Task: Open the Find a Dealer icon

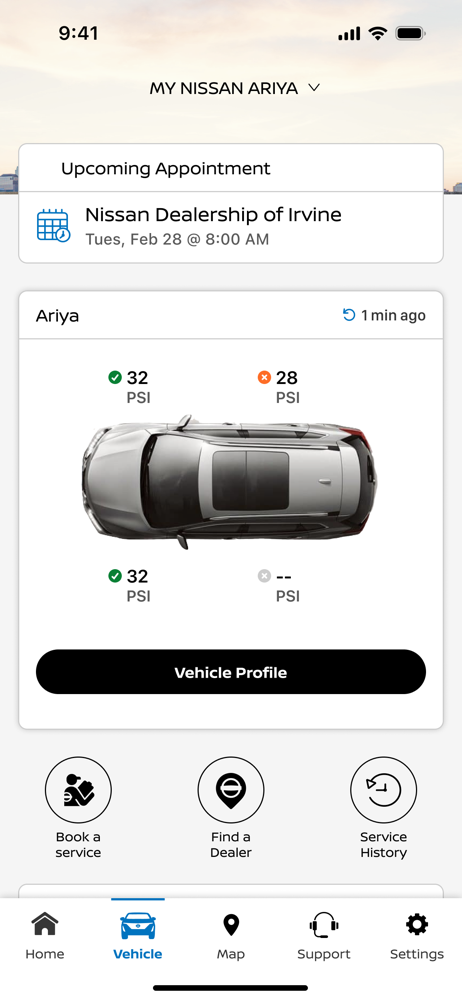Action: (x=230, y=790)
